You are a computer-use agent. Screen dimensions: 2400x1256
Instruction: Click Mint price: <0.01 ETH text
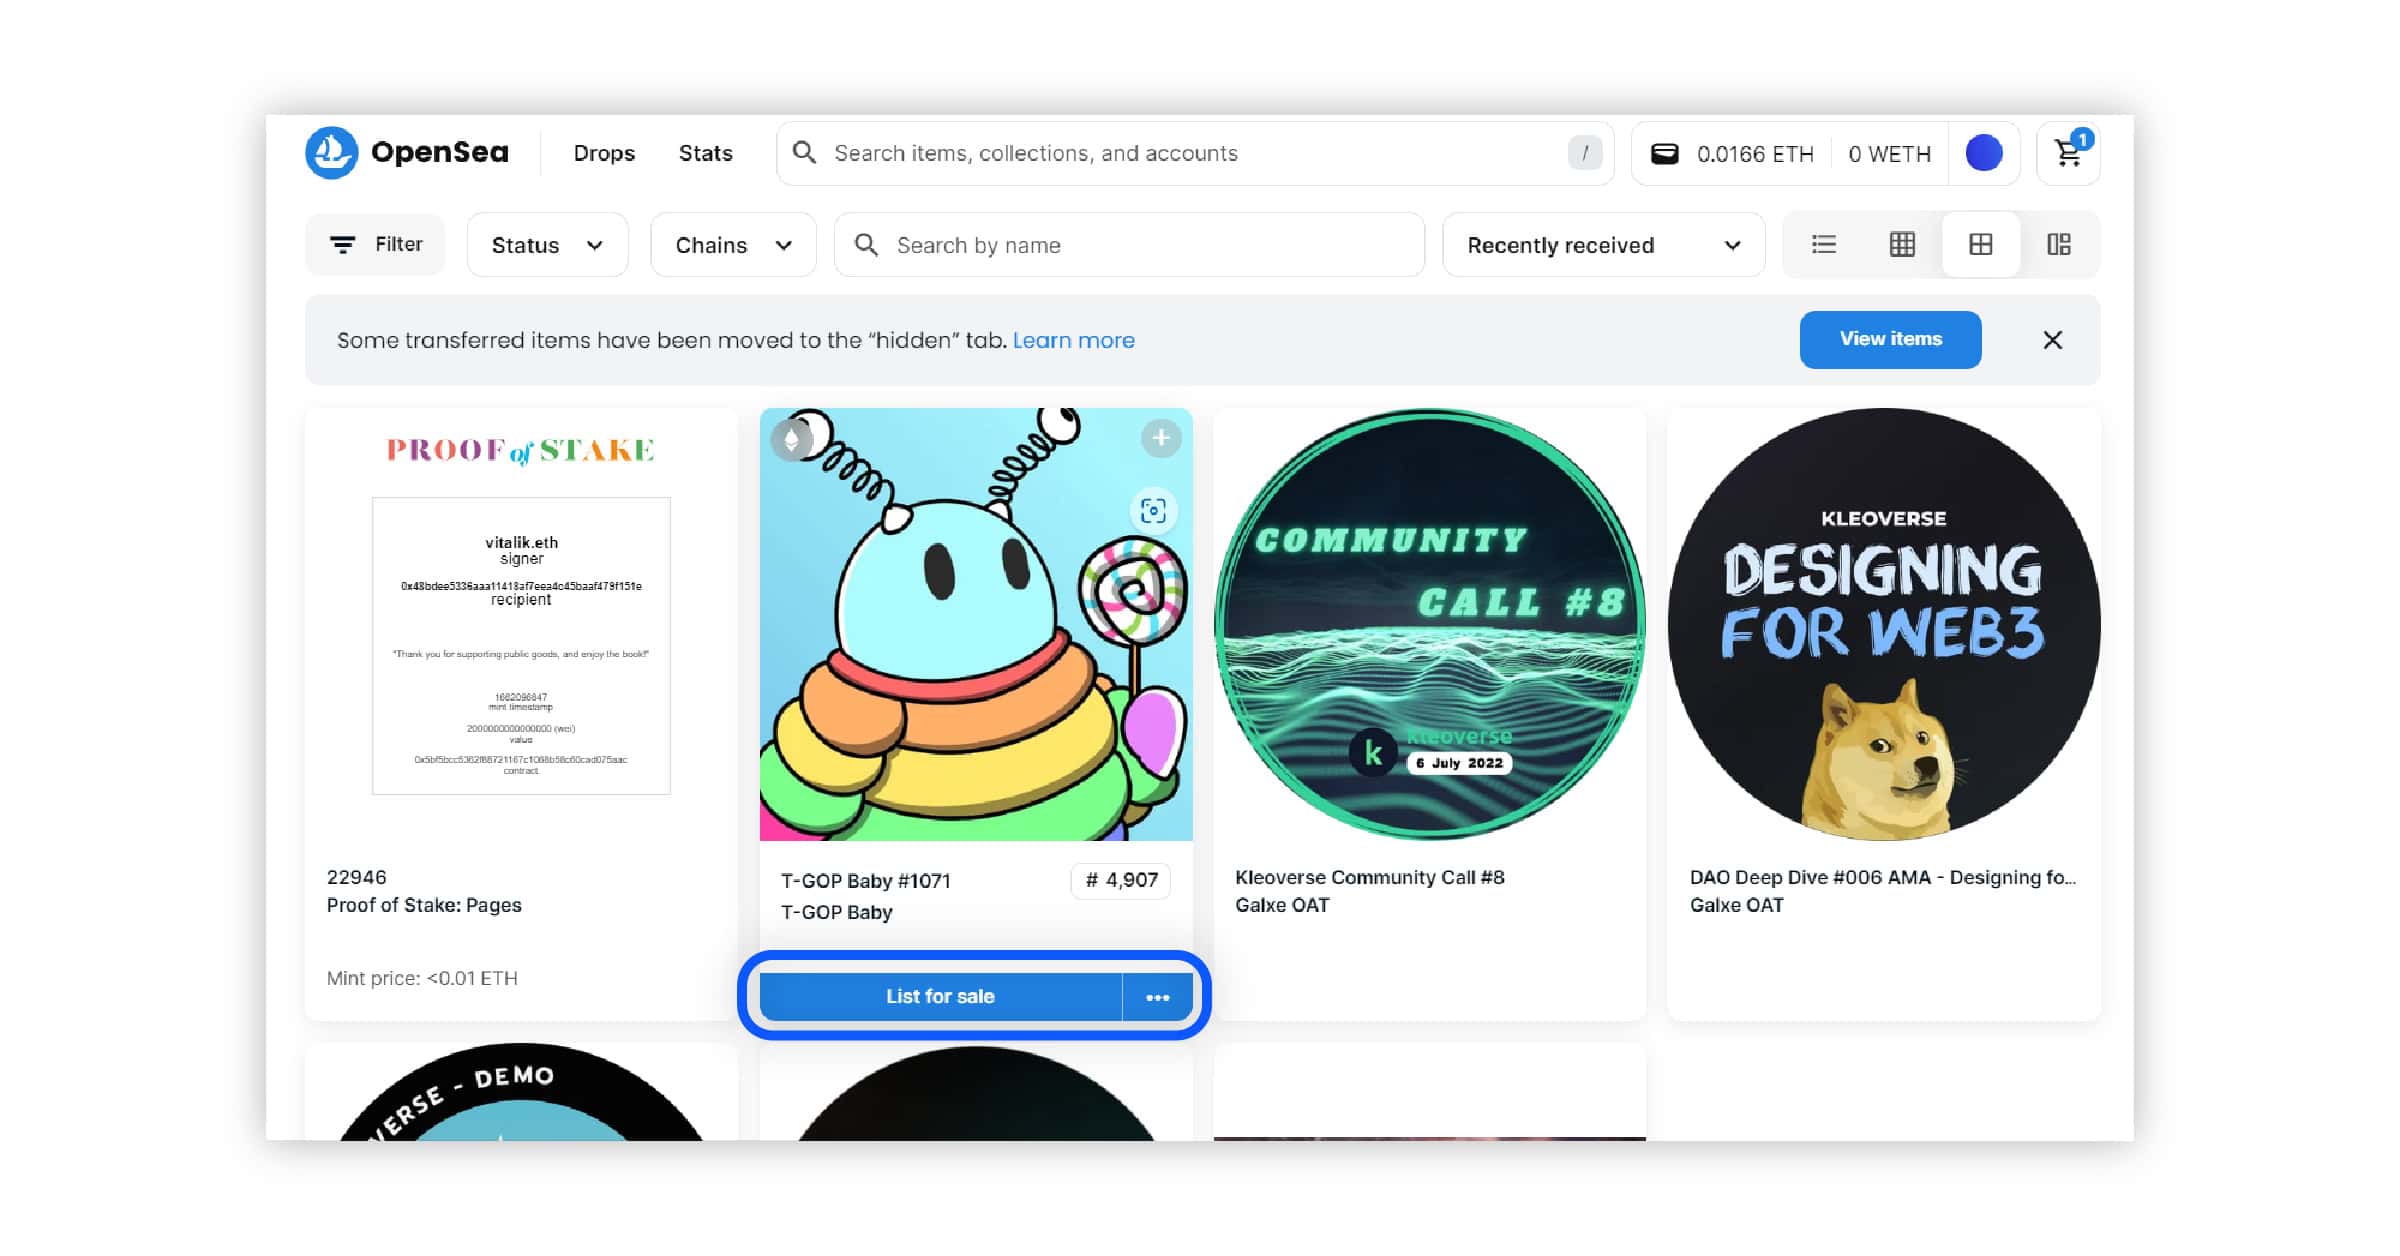pyautogui.click(x=422, y=978)
